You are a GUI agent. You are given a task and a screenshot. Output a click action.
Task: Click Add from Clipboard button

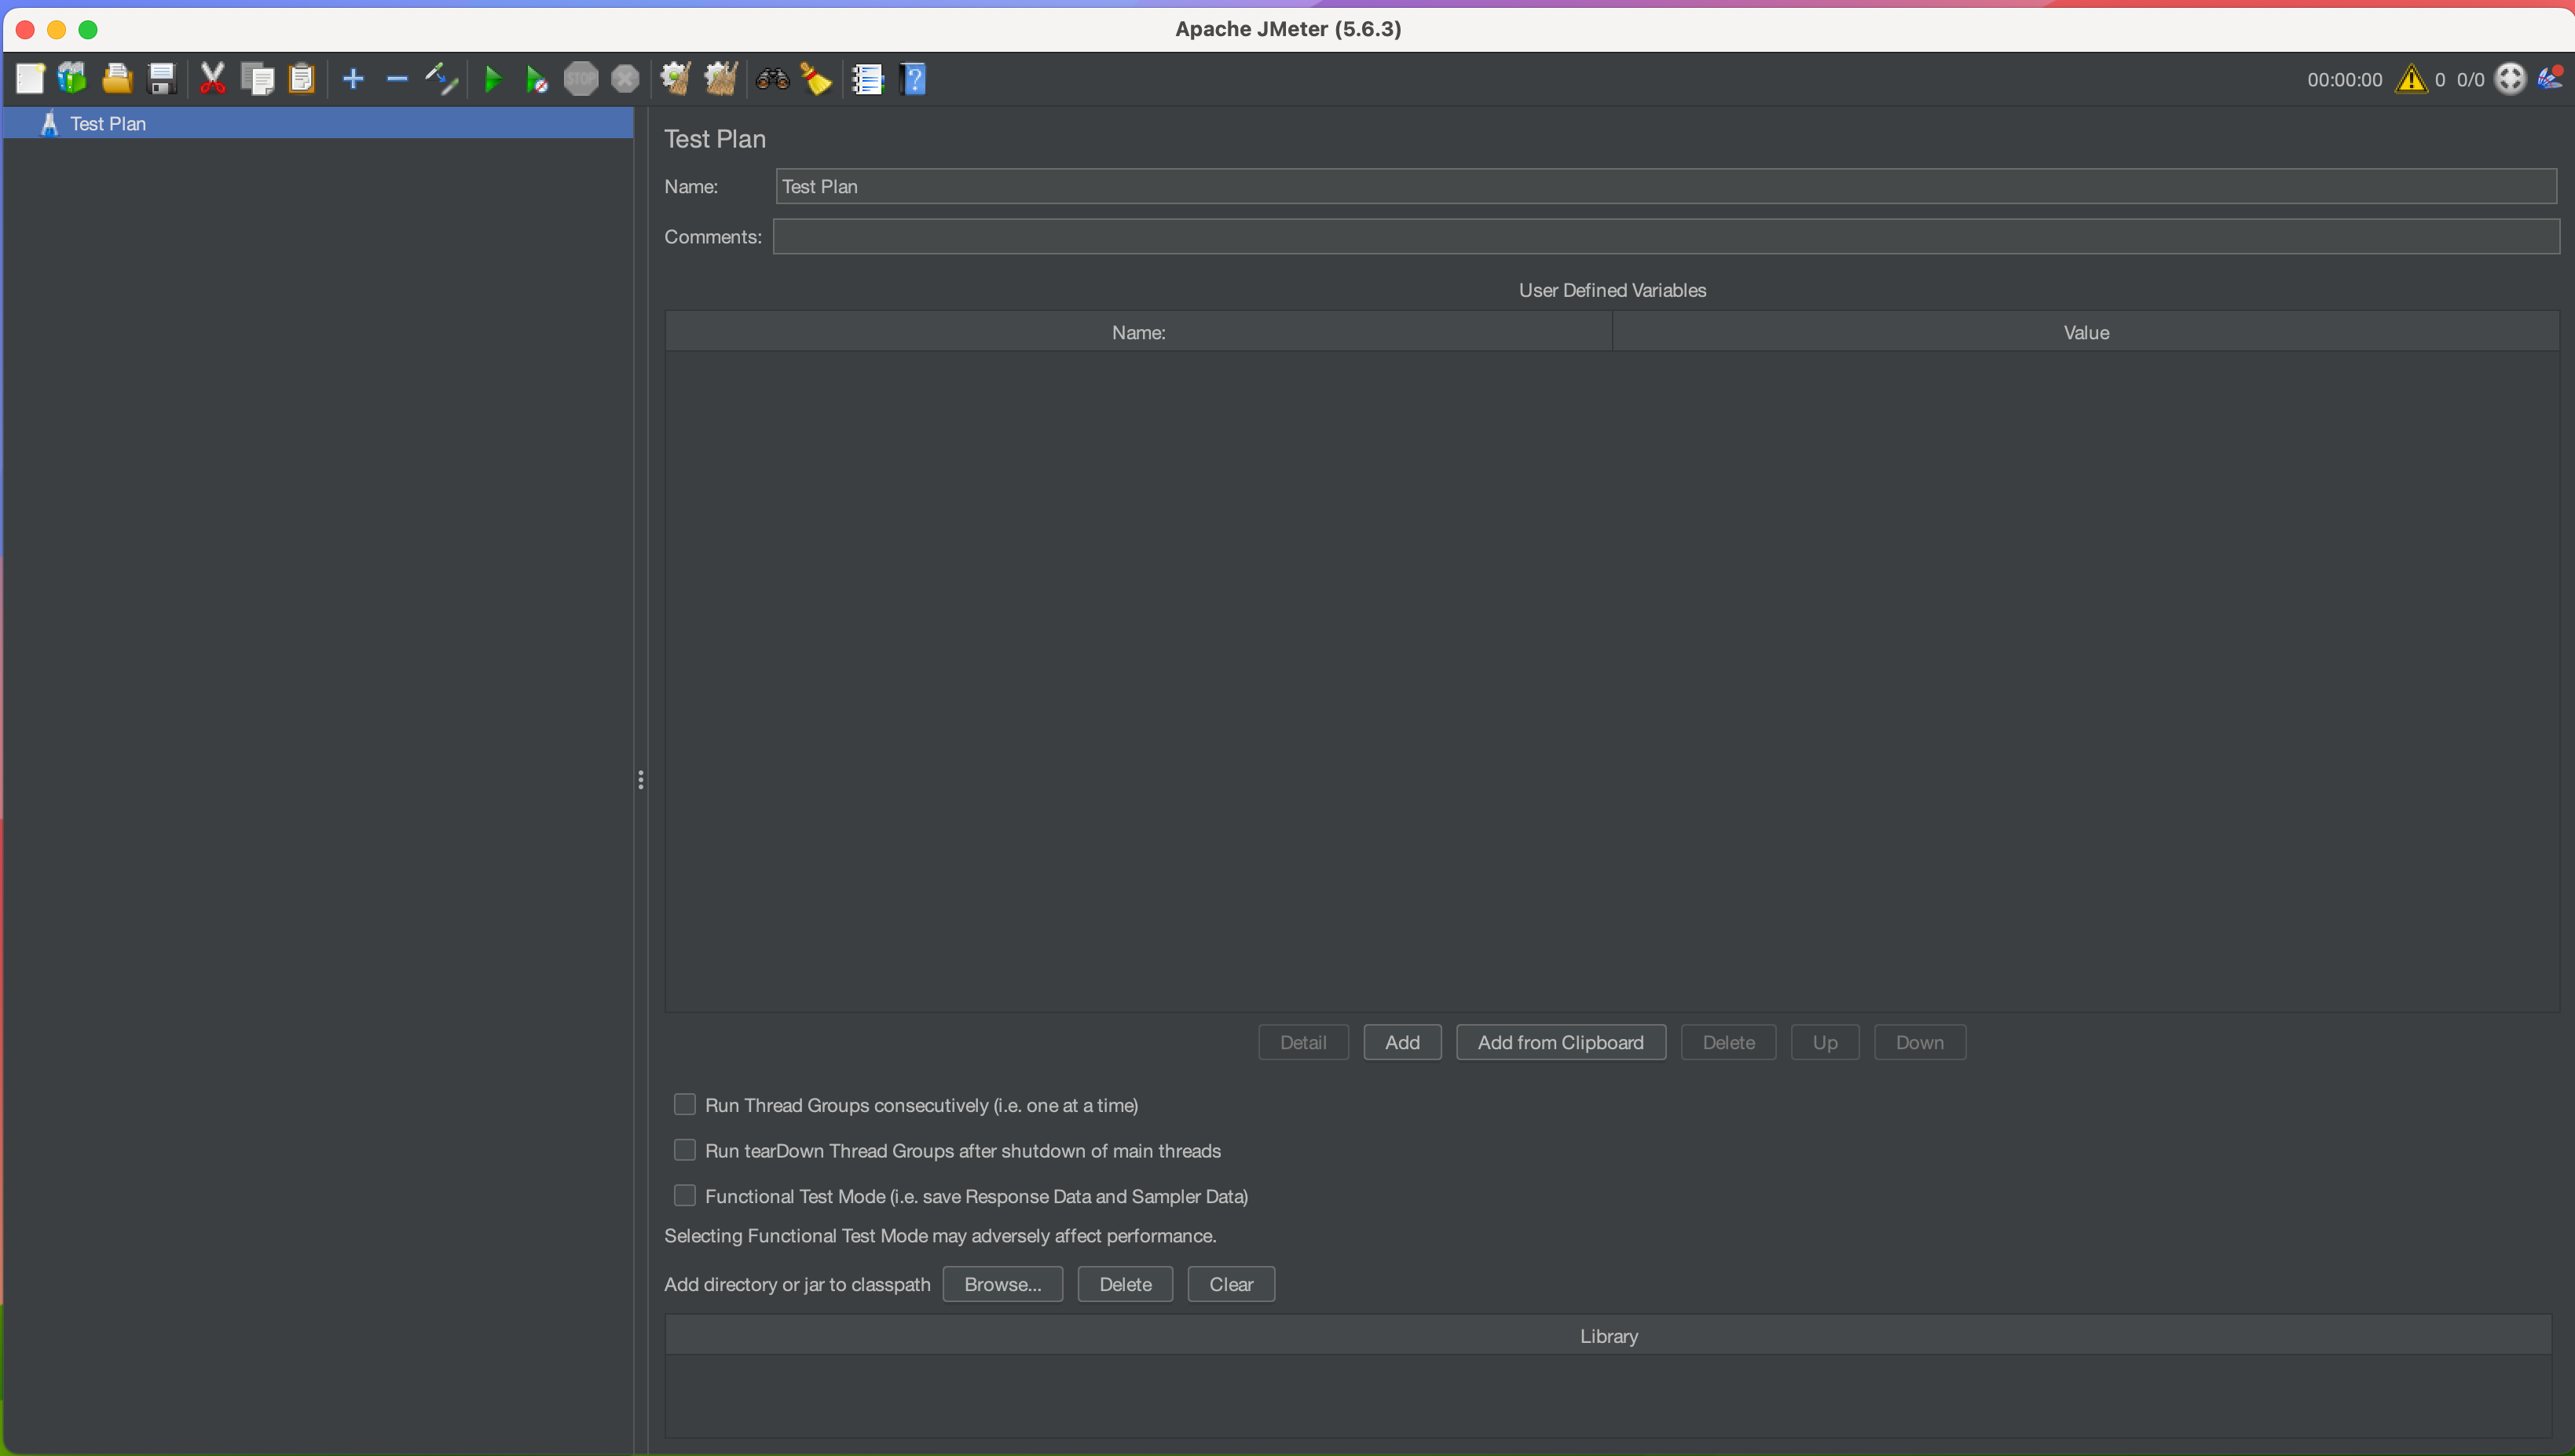coord(1561,1042)
